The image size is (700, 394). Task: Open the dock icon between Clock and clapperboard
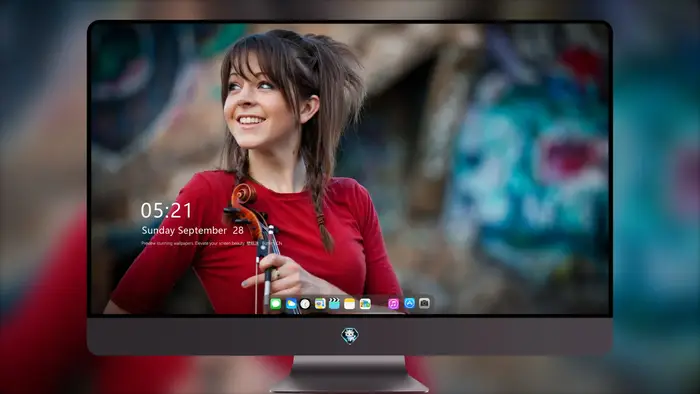(320, 304)
